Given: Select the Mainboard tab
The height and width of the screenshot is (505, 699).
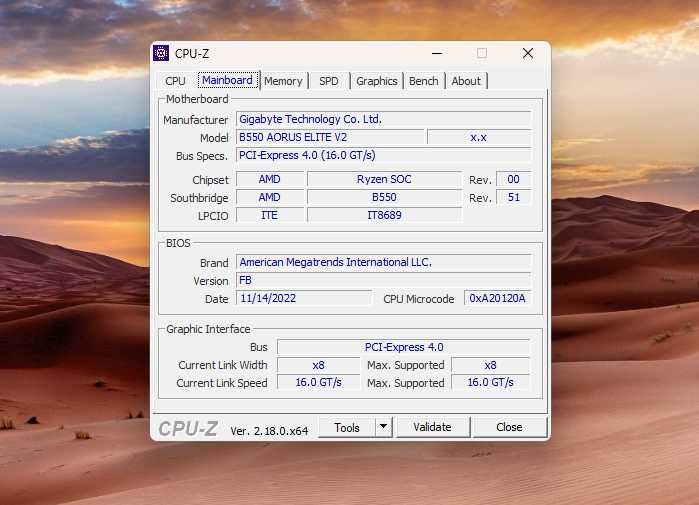Looking at the screenshot, I should 227,80.
